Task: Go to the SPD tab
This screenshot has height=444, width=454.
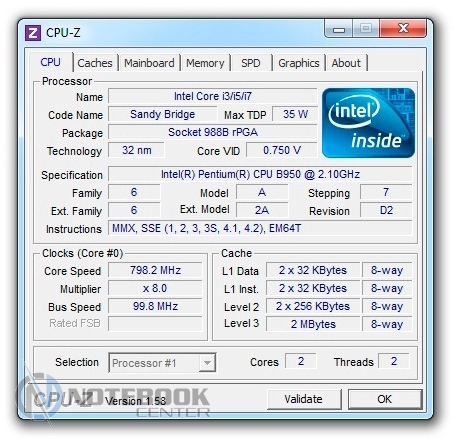Action: point(251,63)
